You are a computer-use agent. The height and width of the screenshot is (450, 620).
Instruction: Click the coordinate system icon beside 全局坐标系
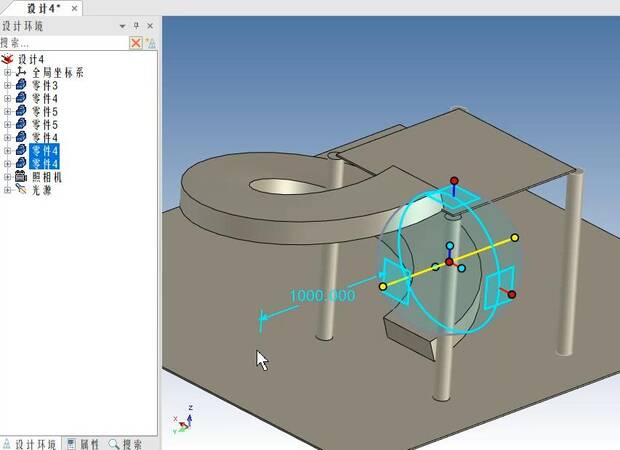point(21,72)
